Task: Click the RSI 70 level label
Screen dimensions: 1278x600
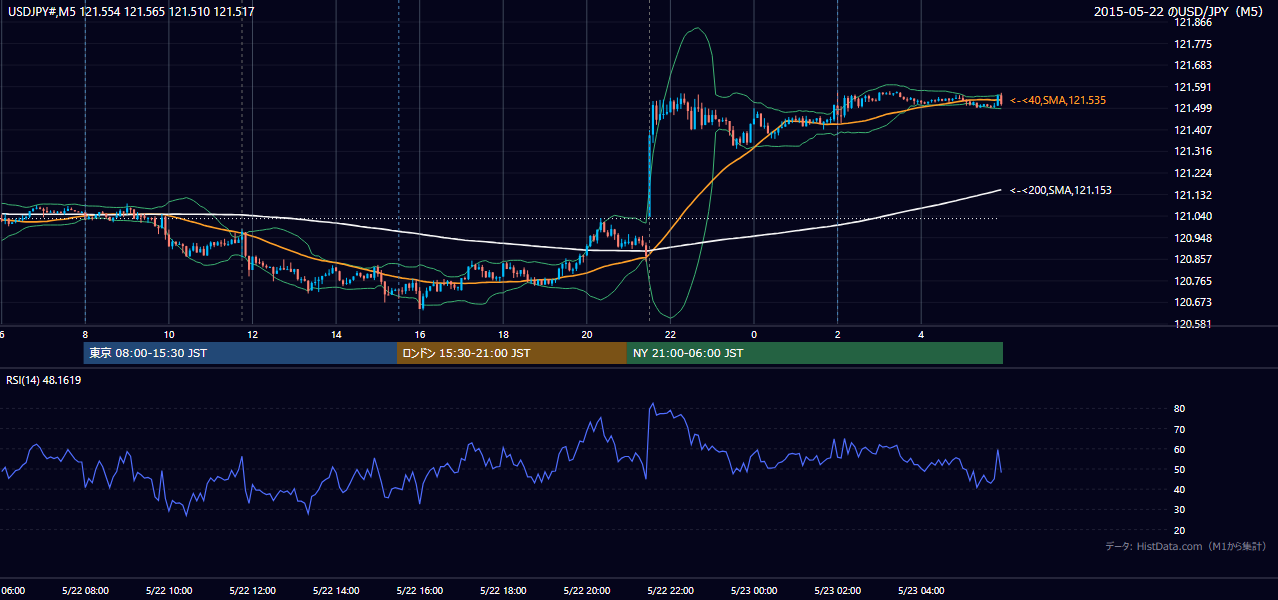Action: (1180, 429)
